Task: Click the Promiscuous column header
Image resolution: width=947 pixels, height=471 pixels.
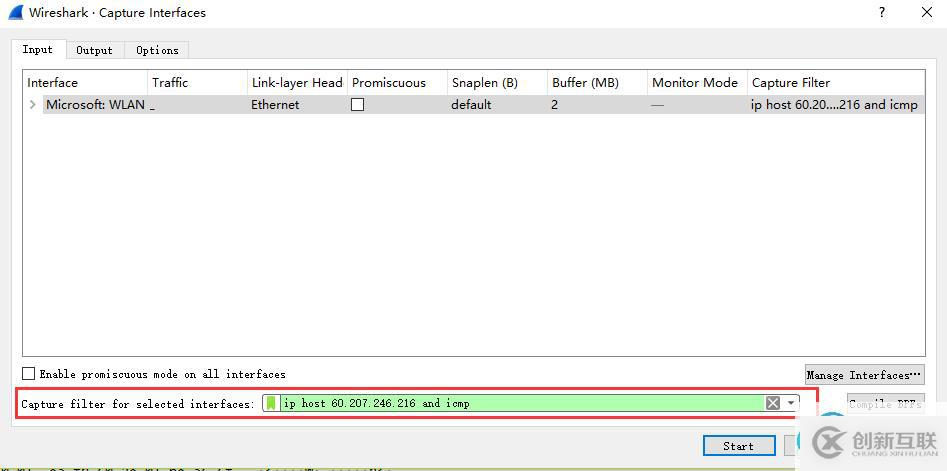Action: tap(397, 83)
